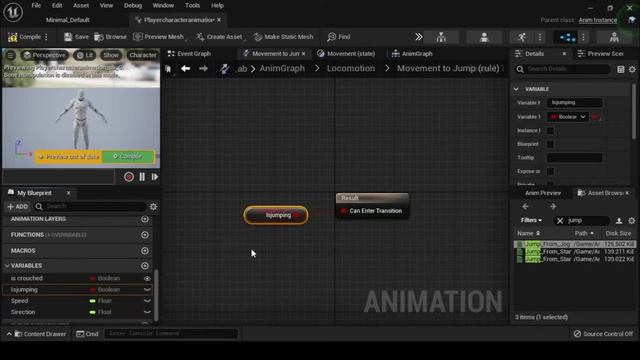The height and width of the screenshot is (360, 640).
Task: Open the Edit menu
Action: [57, 6]
